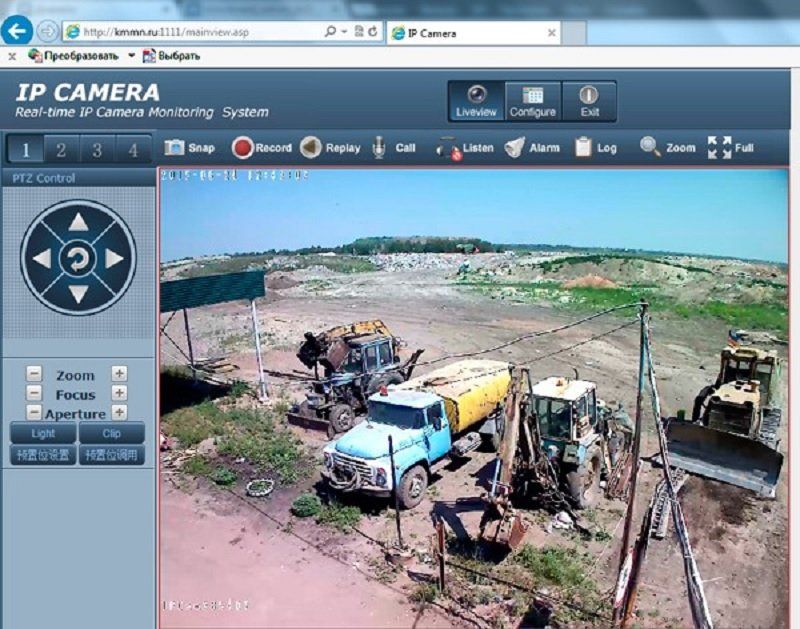
Task: Activate the Call microphone icon
Action: [379, 148]
